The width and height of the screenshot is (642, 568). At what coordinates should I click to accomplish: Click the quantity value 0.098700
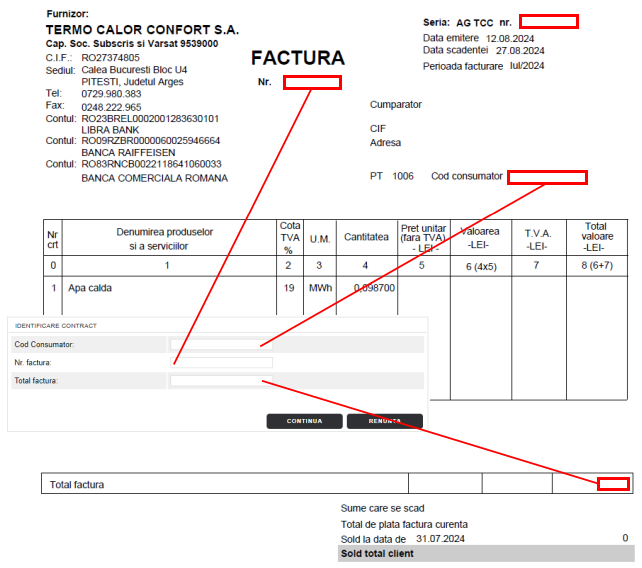click(x=374, y=288)
